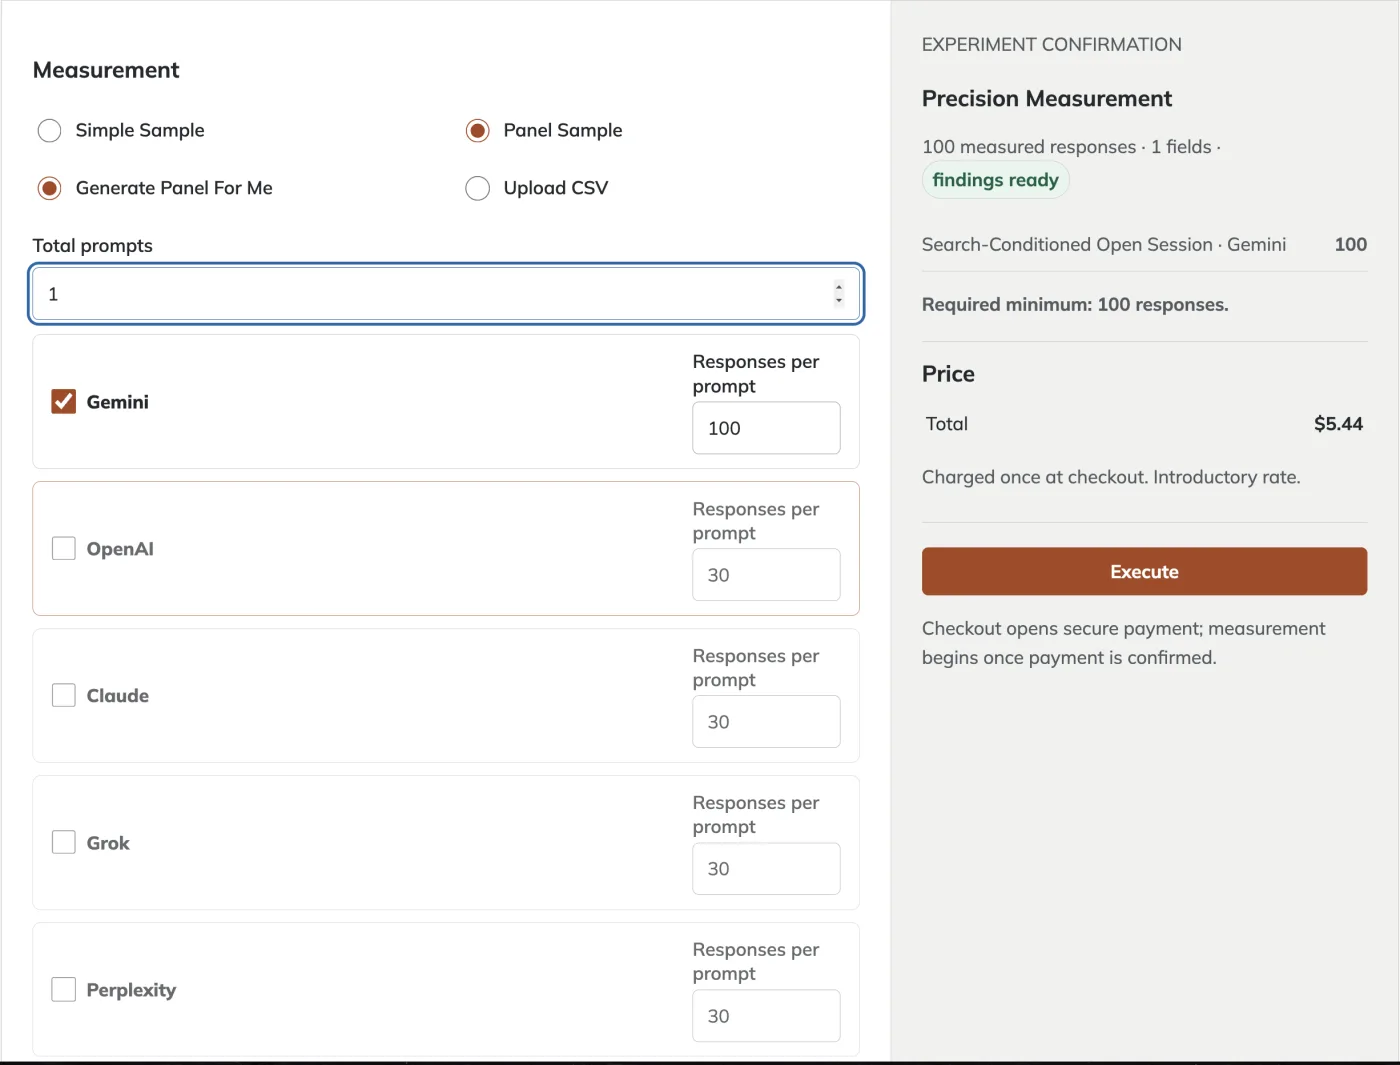Viewport: 1400px width, 1065px height.
Task: Click the $5.44 total price
Action: coord(1338,424)
